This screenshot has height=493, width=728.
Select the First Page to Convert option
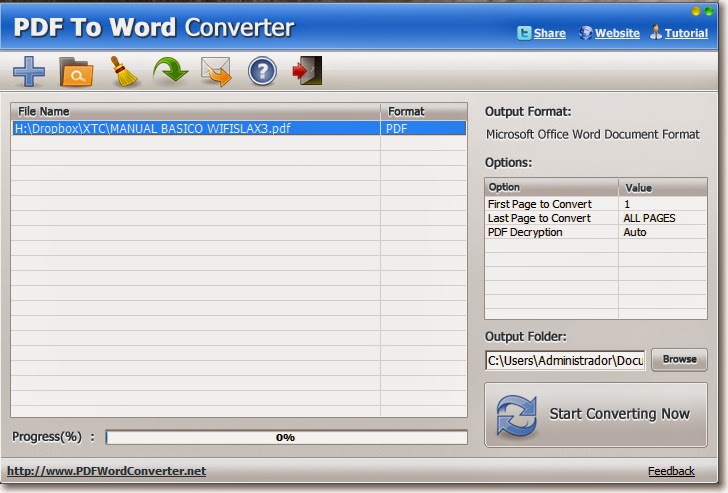pos(540,204)
